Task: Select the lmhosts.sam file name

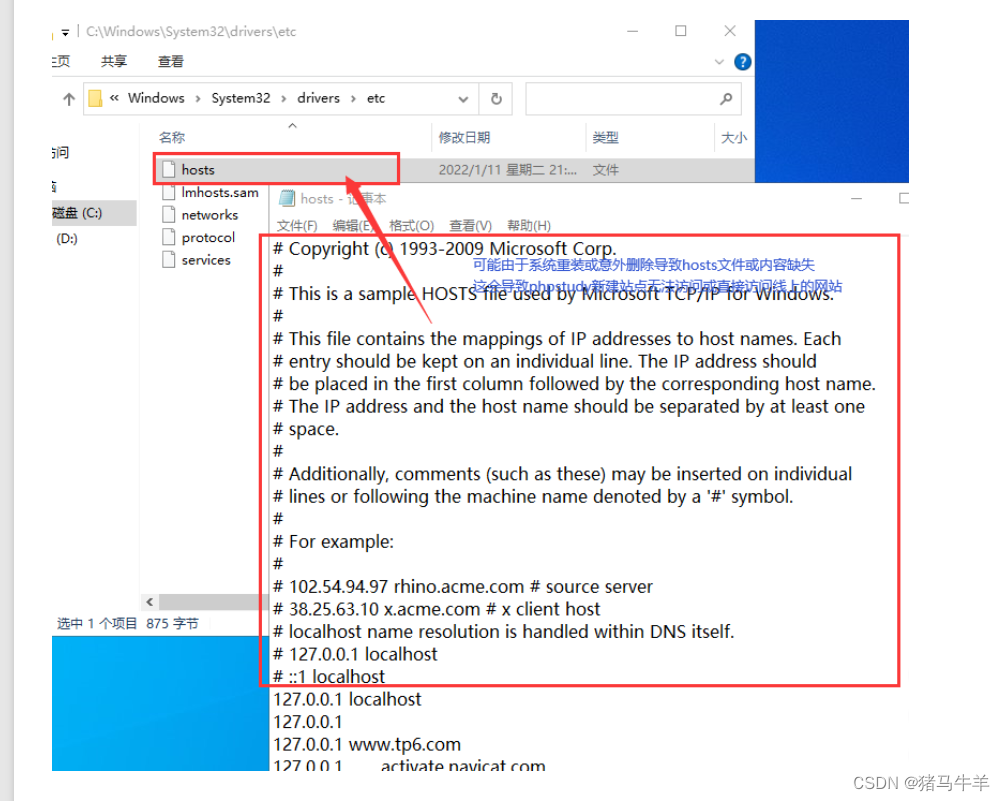Action: (x=220, y=192)
